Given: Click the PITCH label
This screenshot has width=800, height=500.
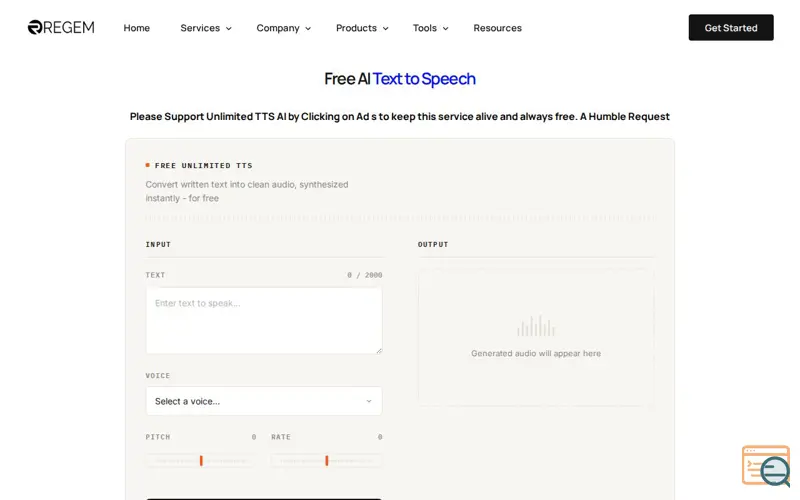Looking at the screenshot, I should point(158,437).
